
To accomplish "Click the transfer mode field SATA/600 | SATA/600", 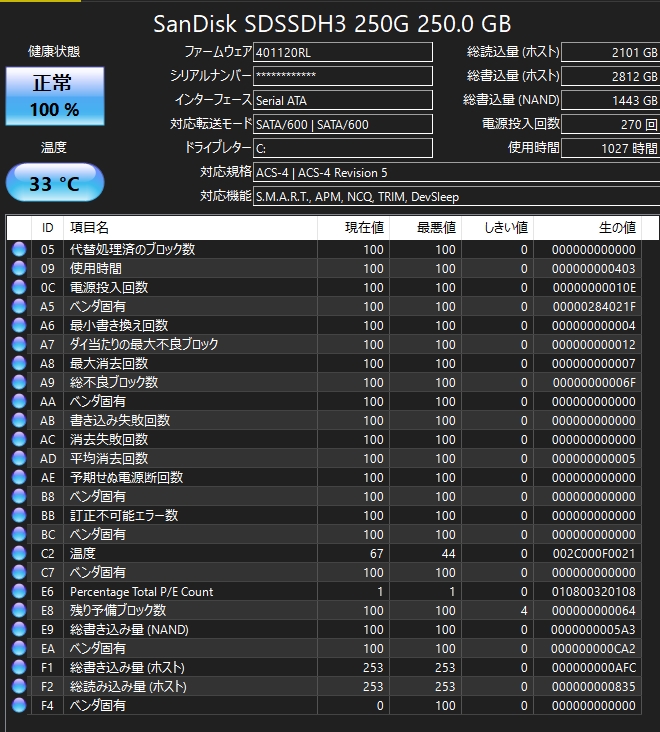I will tap(343, 124).
